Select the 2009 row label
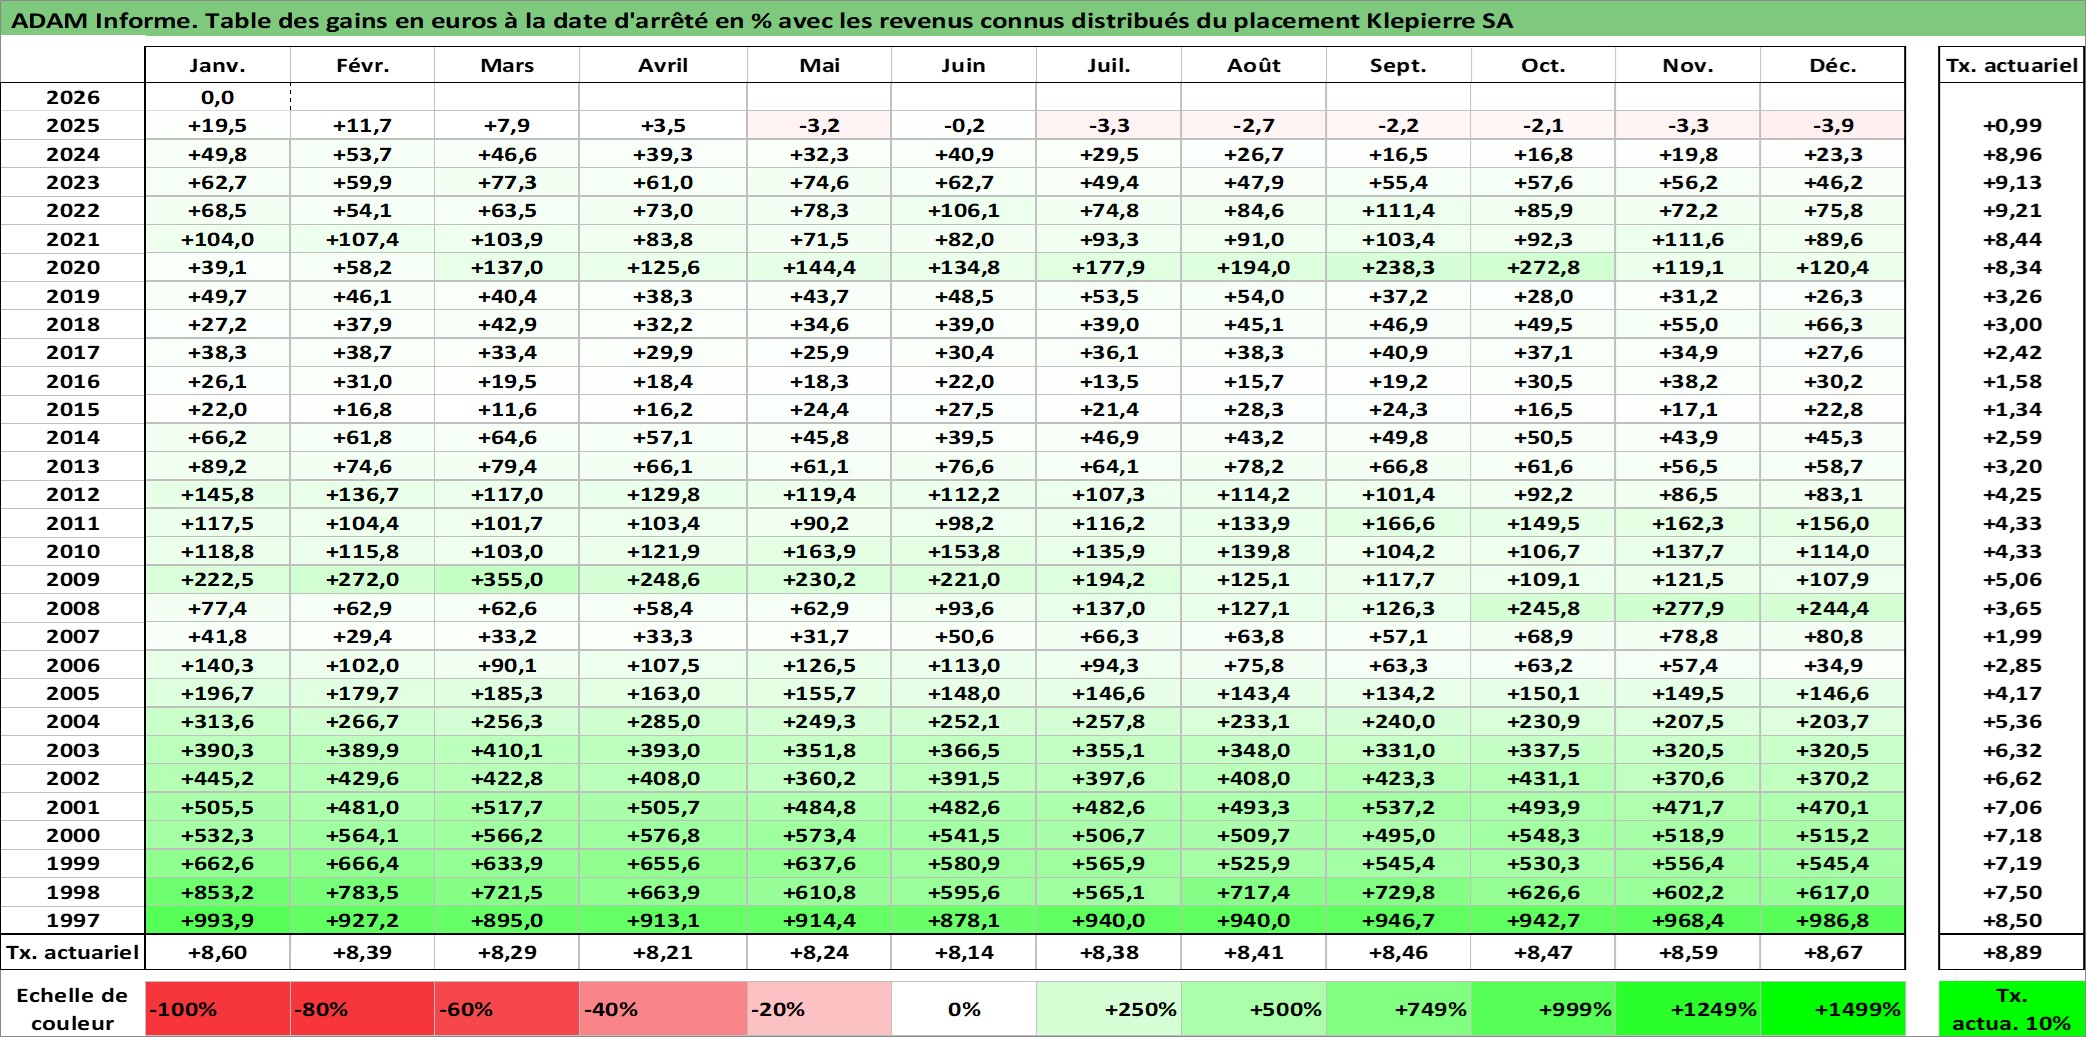Image resolution: width=2086 pixels, height=1037 pixels. tap(73, 579)
